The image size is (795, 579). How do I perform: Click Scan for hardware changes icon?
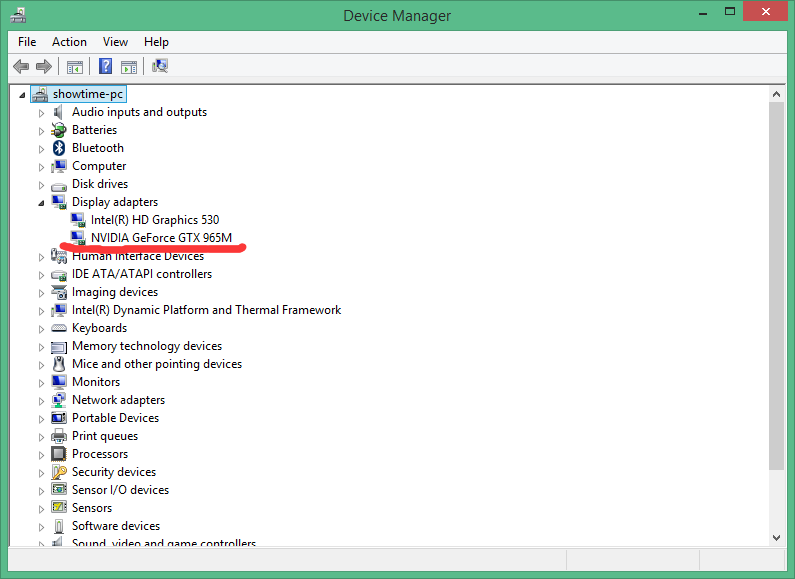tap(160, 66)
